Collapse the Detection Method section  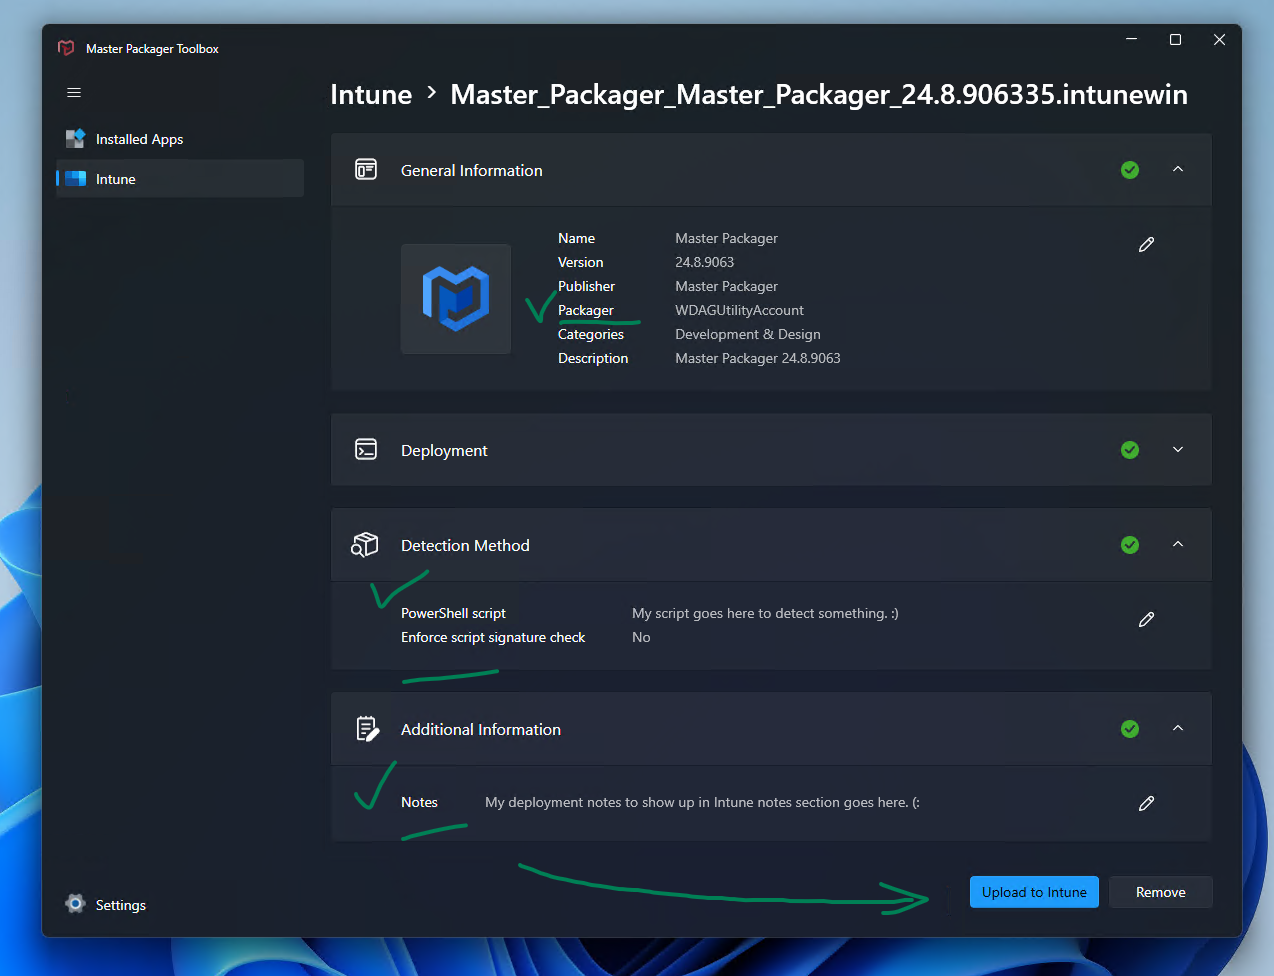(x=1178, y=545)
